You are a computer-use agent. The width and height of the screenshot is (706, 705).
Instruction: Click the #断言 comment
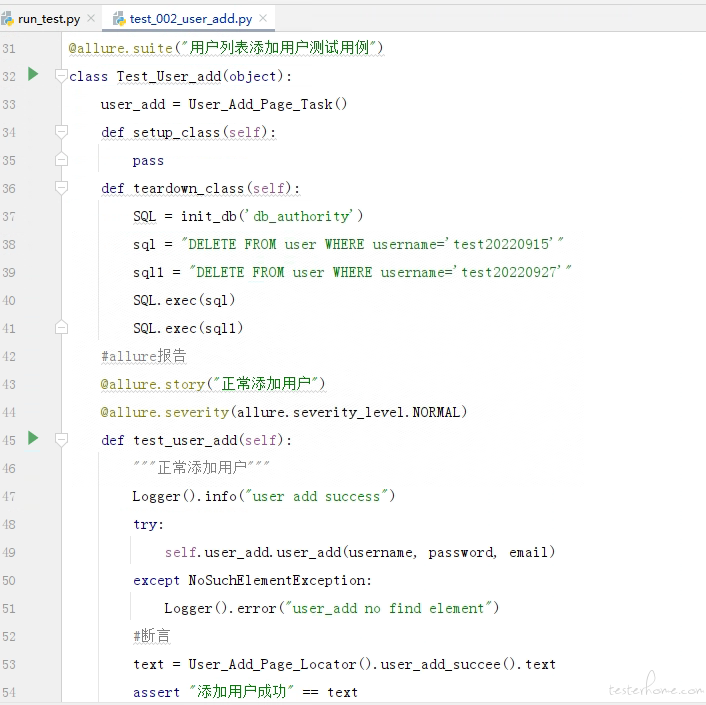[152, 636]
